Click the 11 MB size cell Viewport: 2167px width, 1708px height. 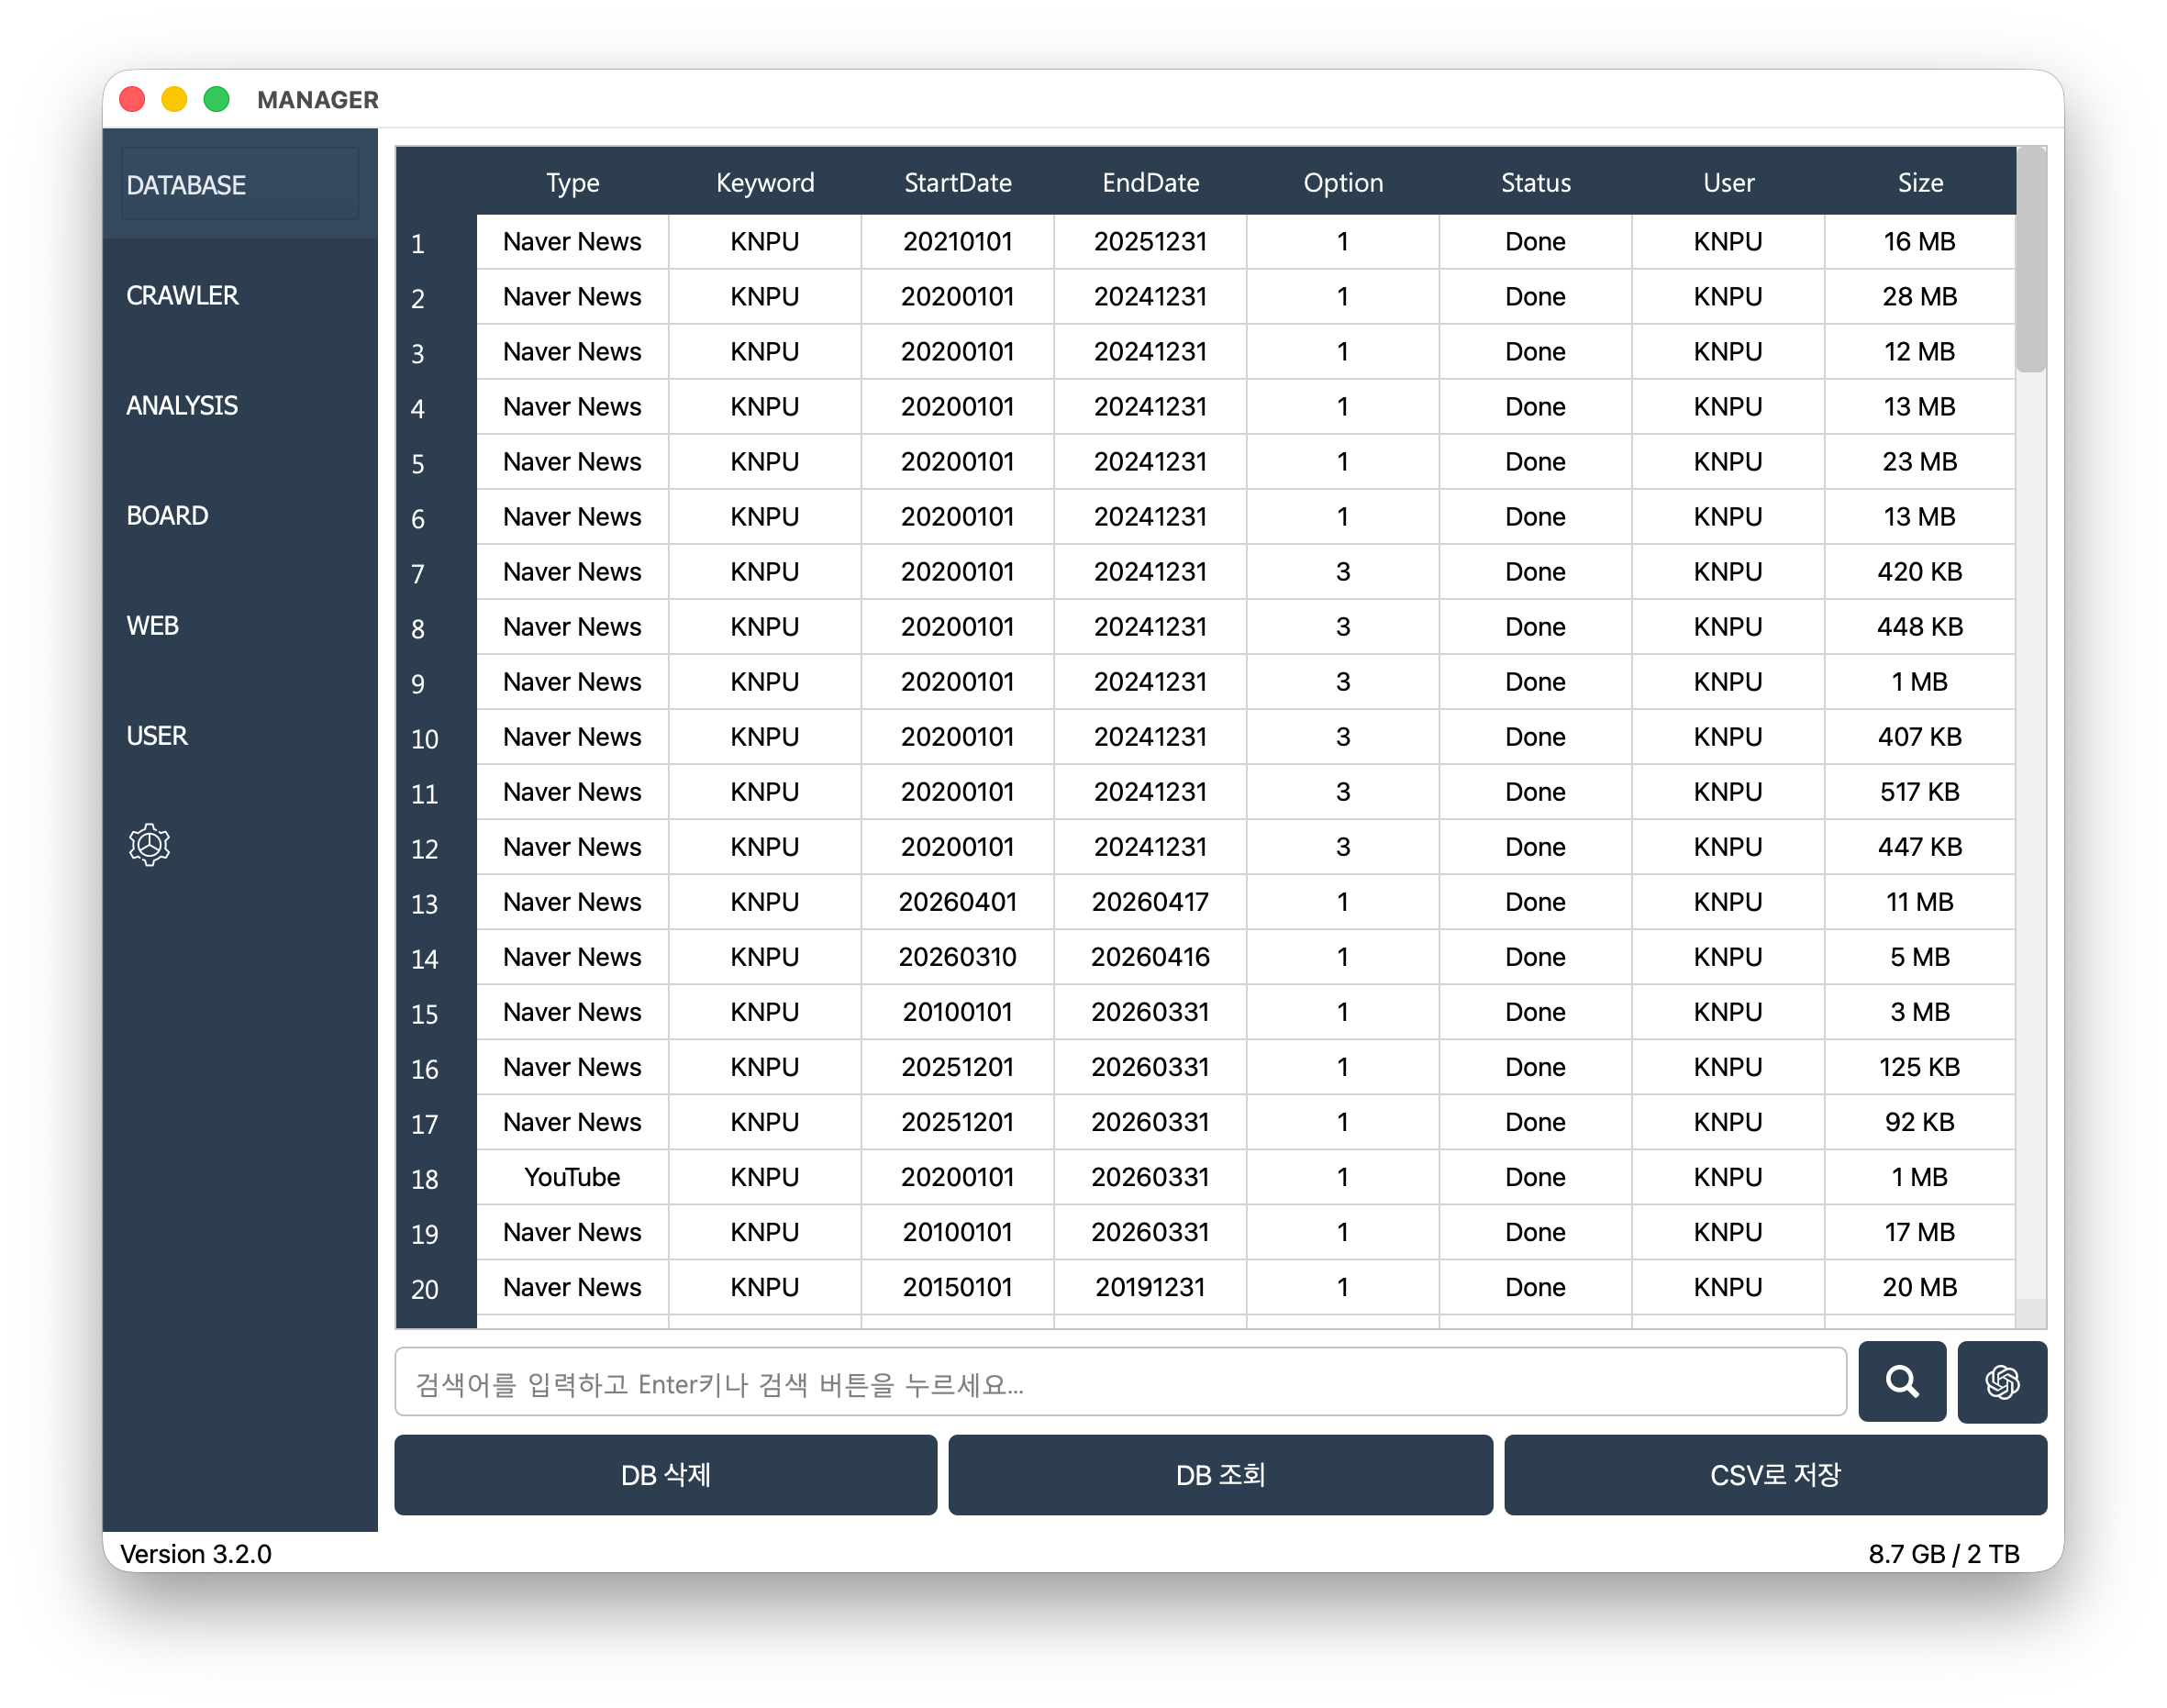(1919, 902)
